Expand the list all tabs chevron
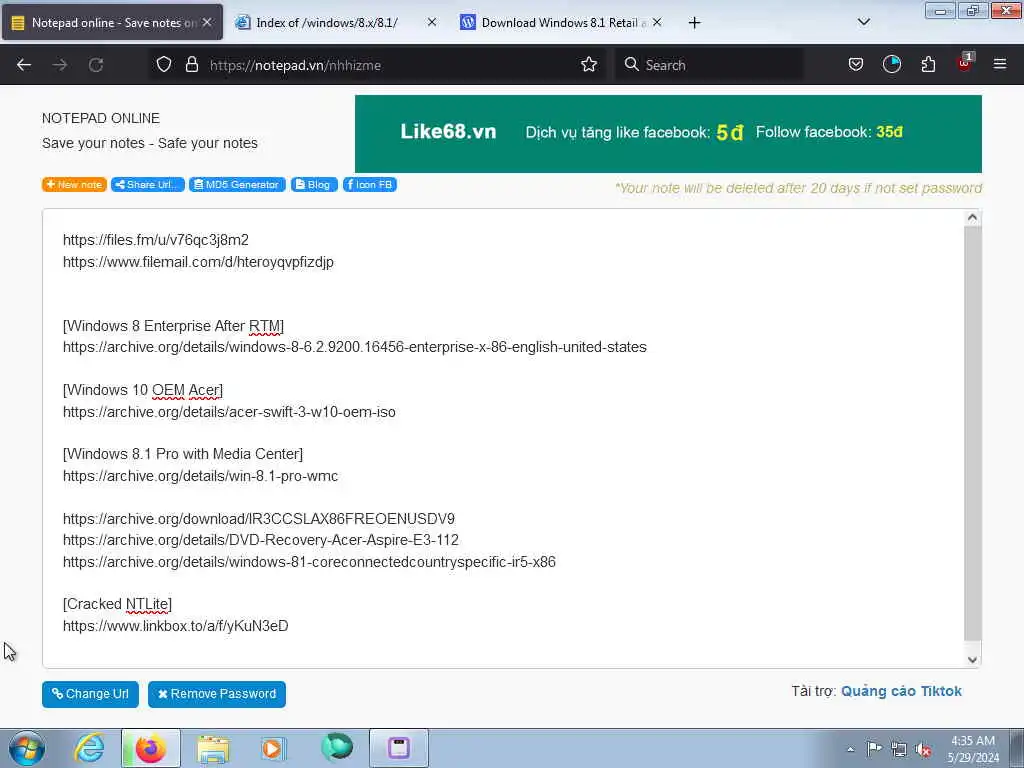Screen dimensions: 1024x768 (863, 22)
